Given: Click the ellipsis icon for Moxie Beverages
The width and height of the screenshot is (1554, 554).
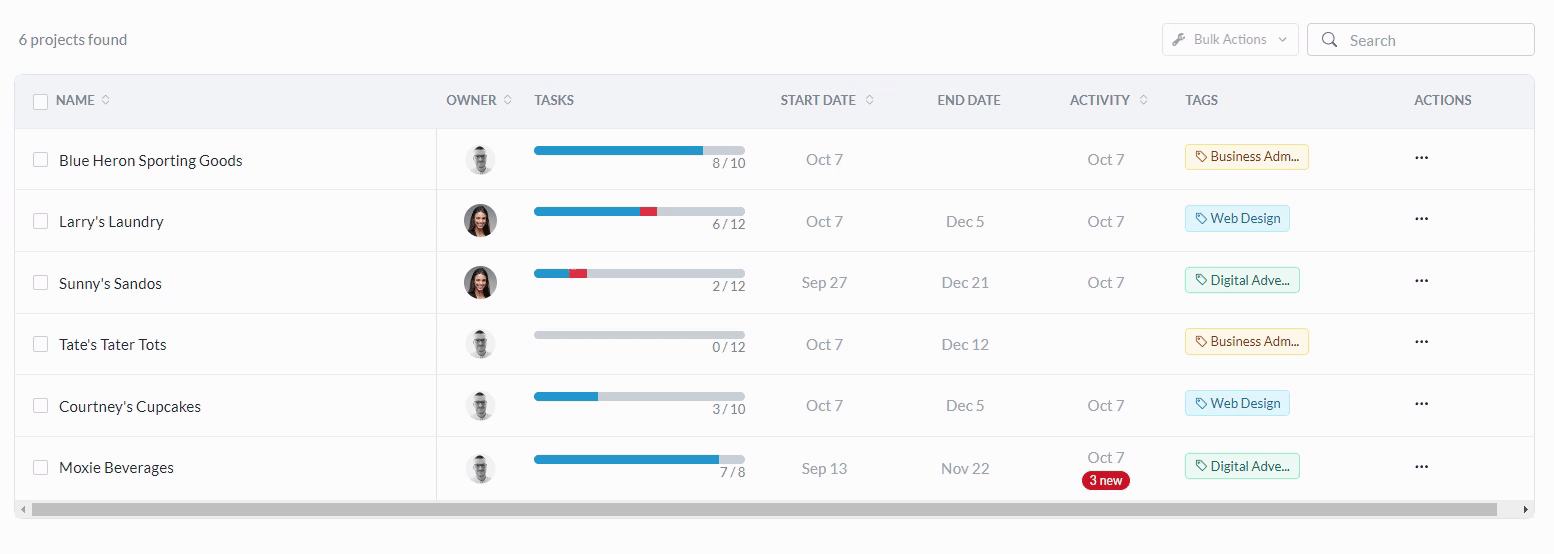Looking at the screenshot, I should [x=1421, y=466].
